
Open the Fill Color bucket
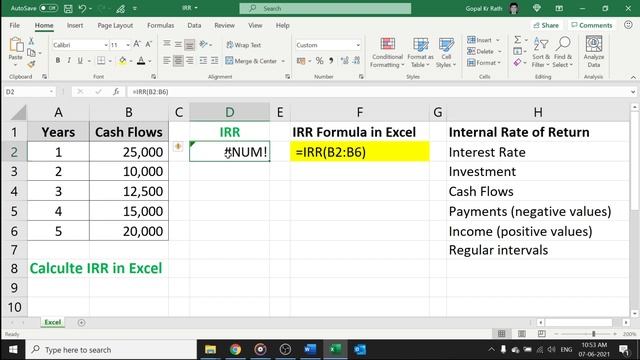[x=122, y=61]
